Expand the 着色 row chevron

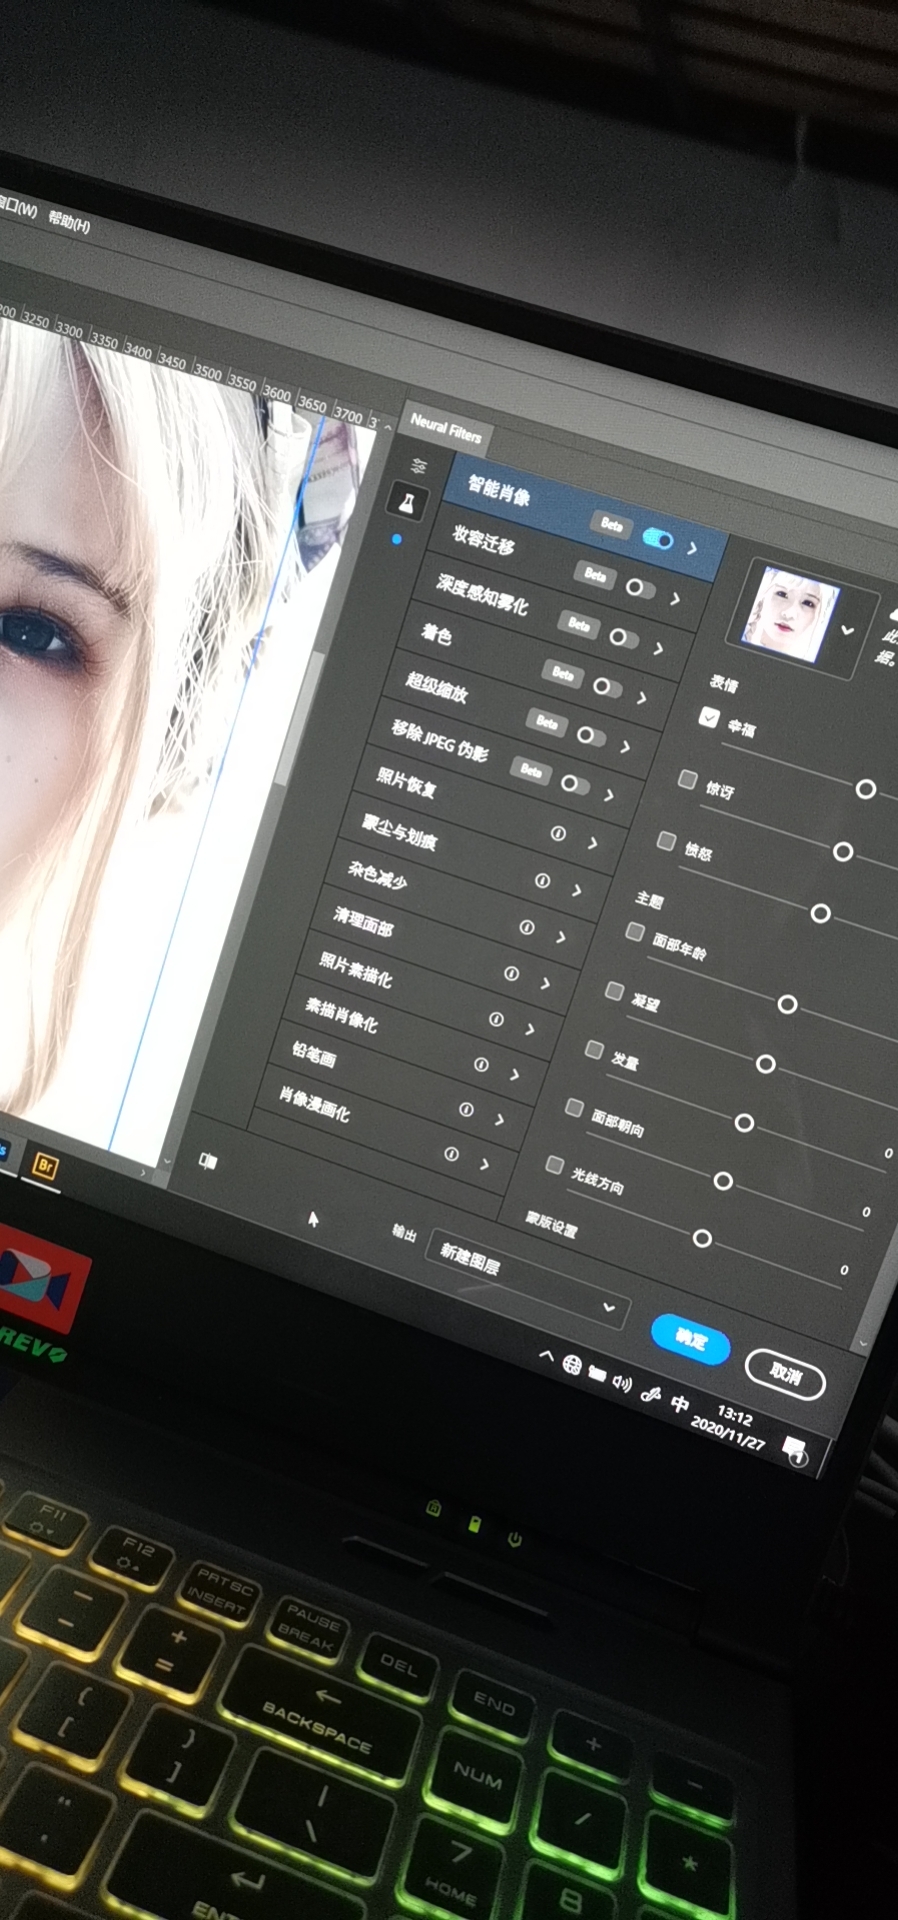tap(642, 697)
